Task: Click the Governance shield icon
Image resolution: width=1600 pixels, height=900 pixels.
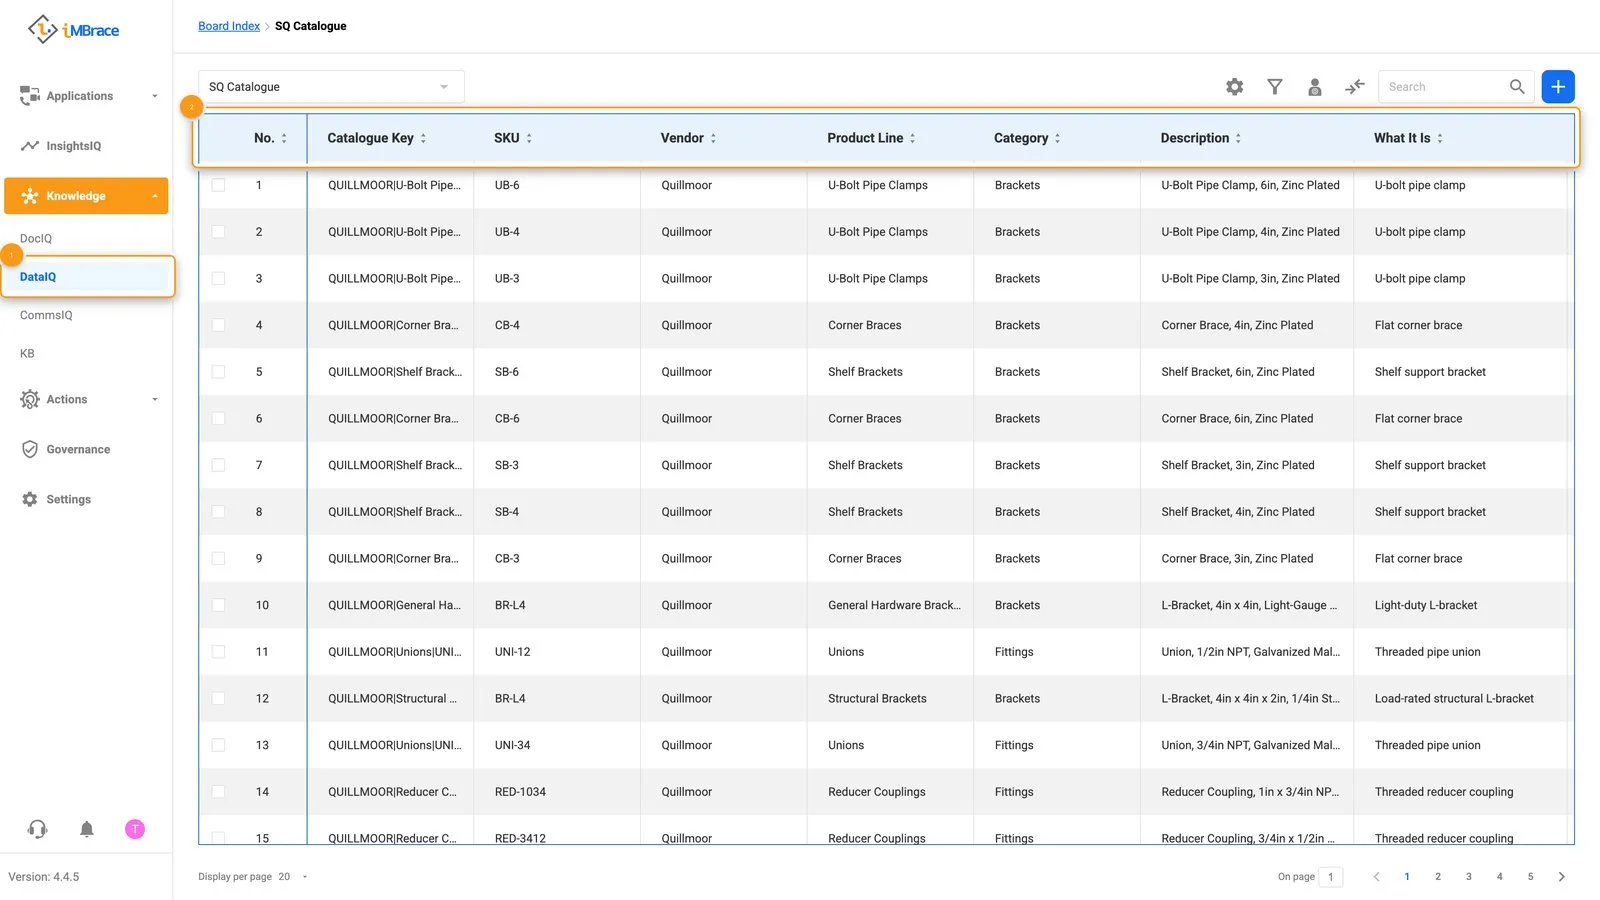Action: (x=30, y=449)
